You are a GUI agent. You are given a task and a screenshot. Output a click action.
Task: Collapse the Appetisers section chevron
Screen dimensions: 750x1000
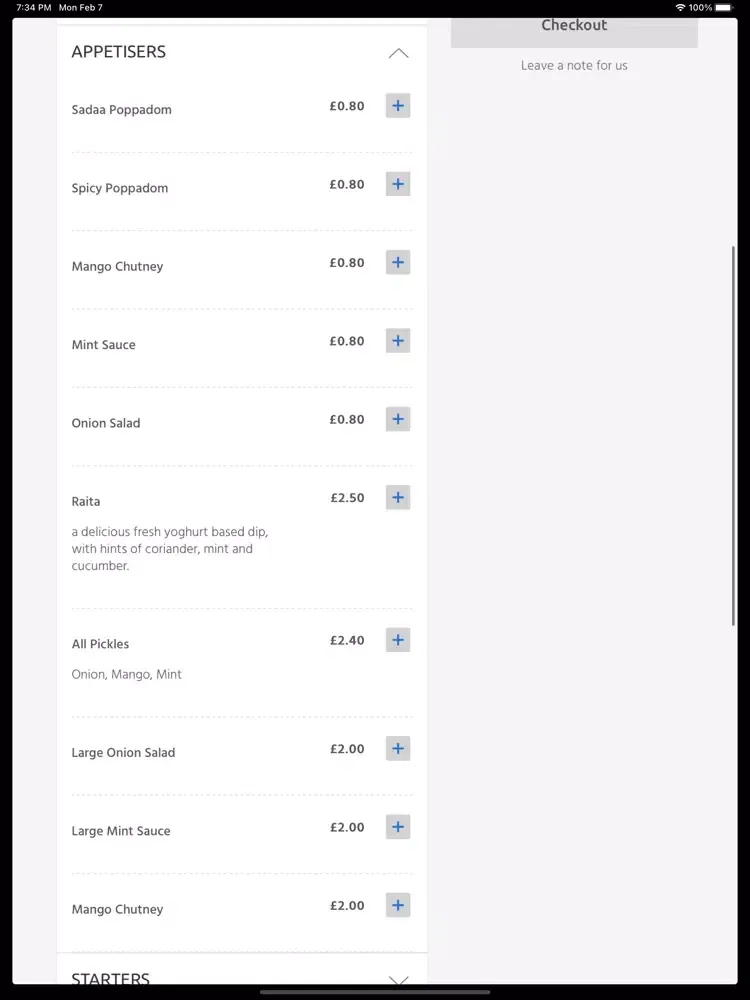[x=399, y=53]
